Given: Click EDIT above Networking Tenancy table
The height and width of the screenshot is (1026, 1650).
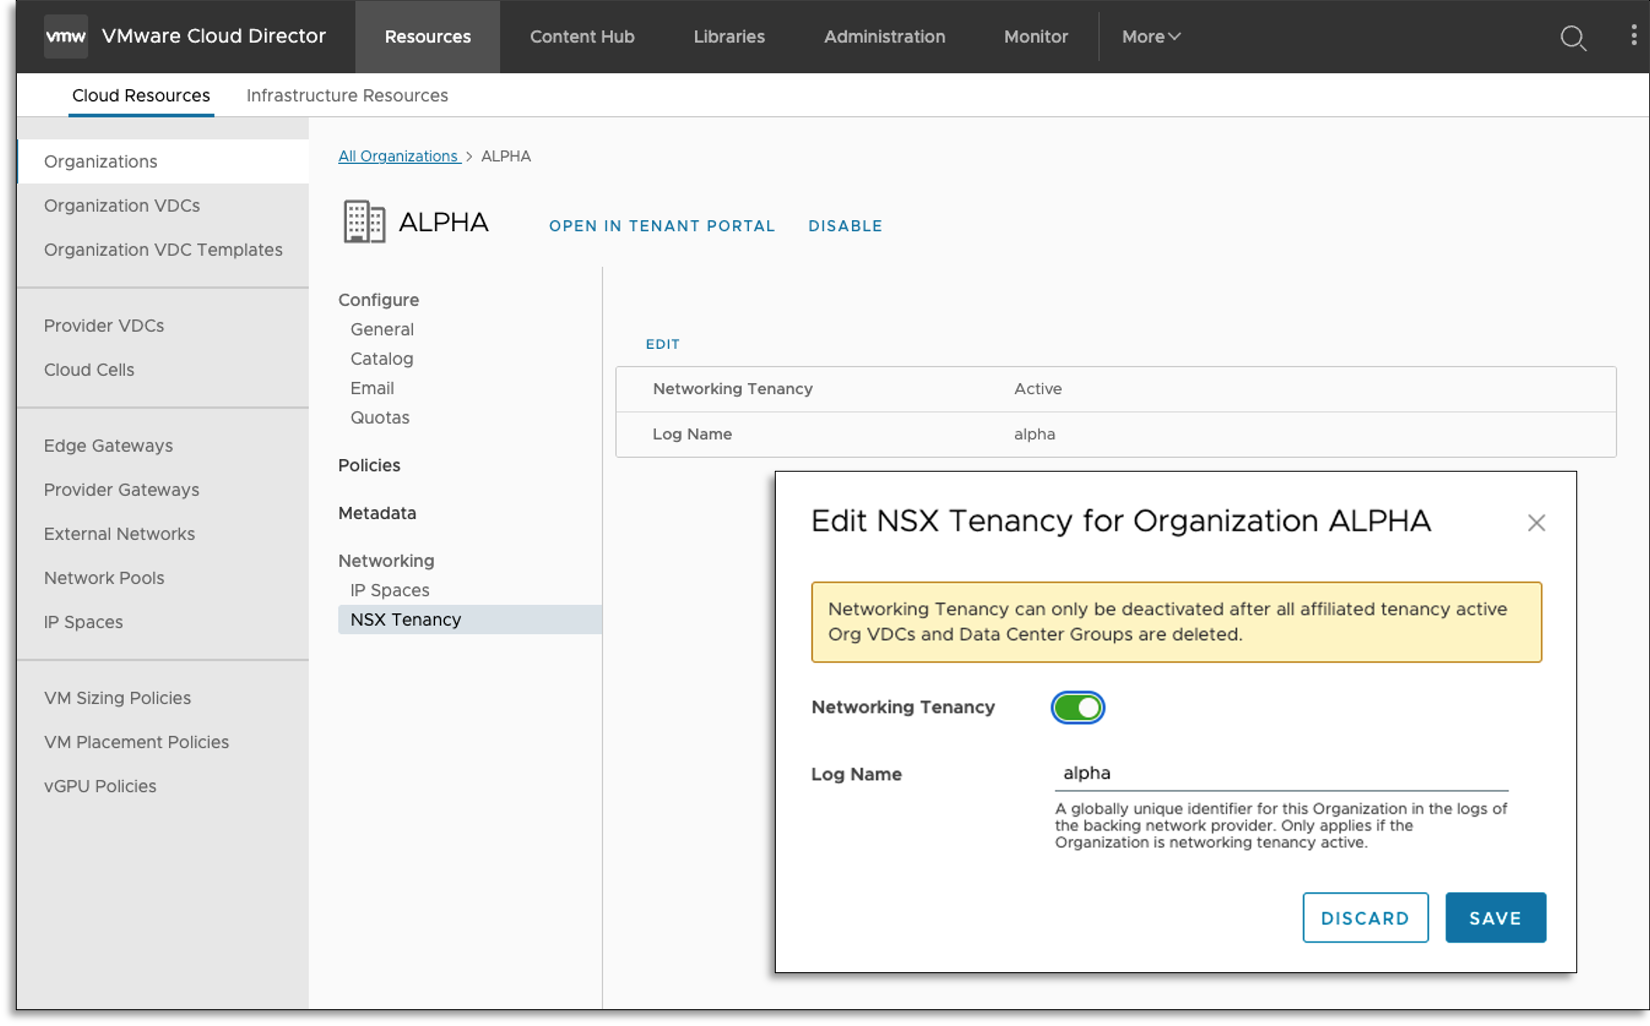Looking at the screenshot, I should click(x=662, y=344).
